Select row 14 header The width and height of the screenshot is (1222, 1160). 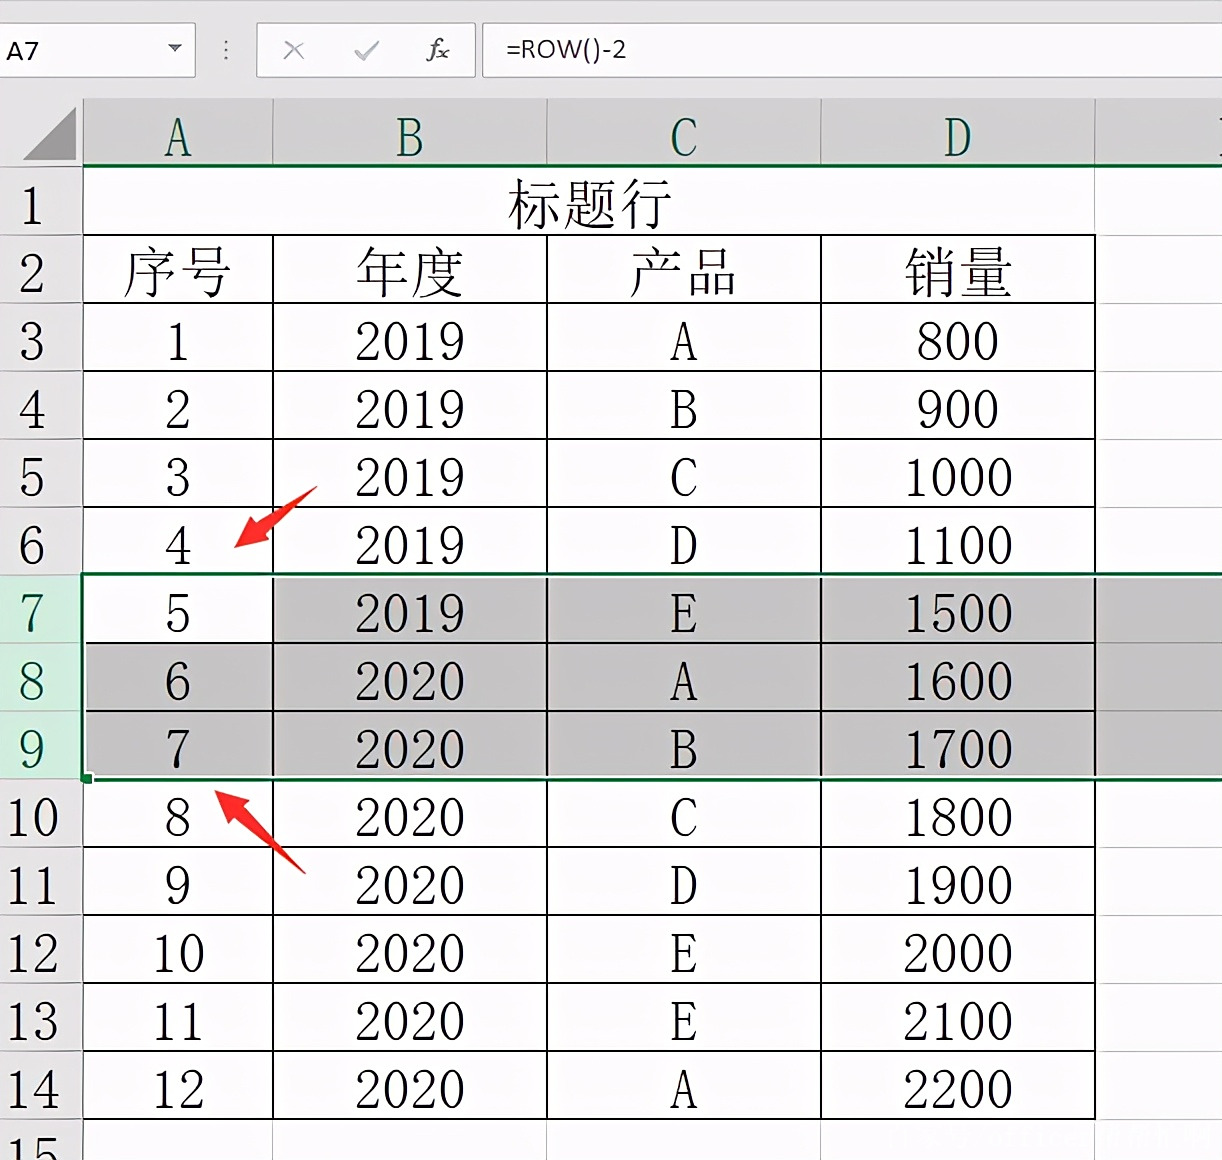[x=33, y=1088]
